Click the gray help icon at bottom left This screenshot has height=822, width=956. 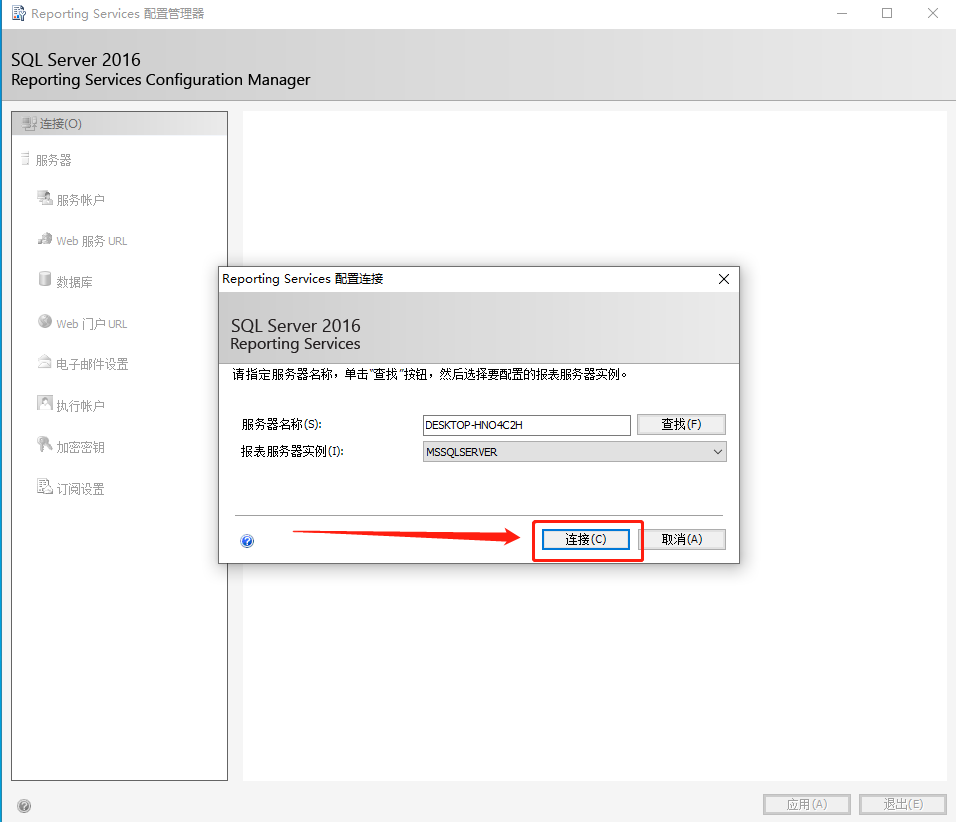pyautogui.click(x=24, y=806)
